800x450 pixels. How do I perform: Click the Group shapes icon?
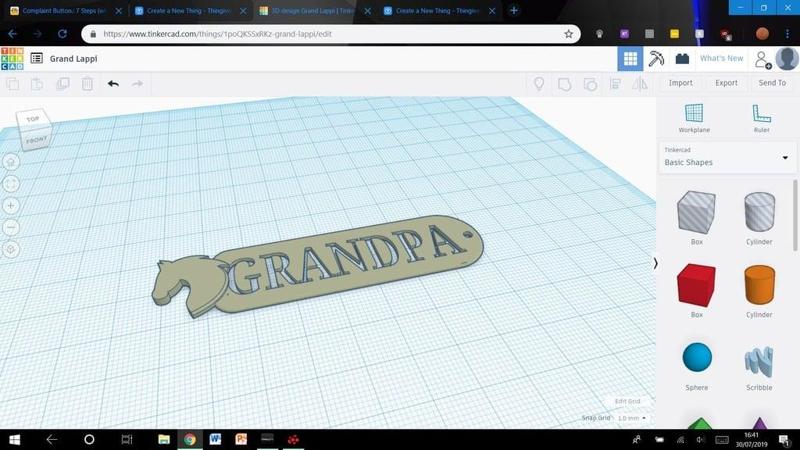click(x=564, y=84)
